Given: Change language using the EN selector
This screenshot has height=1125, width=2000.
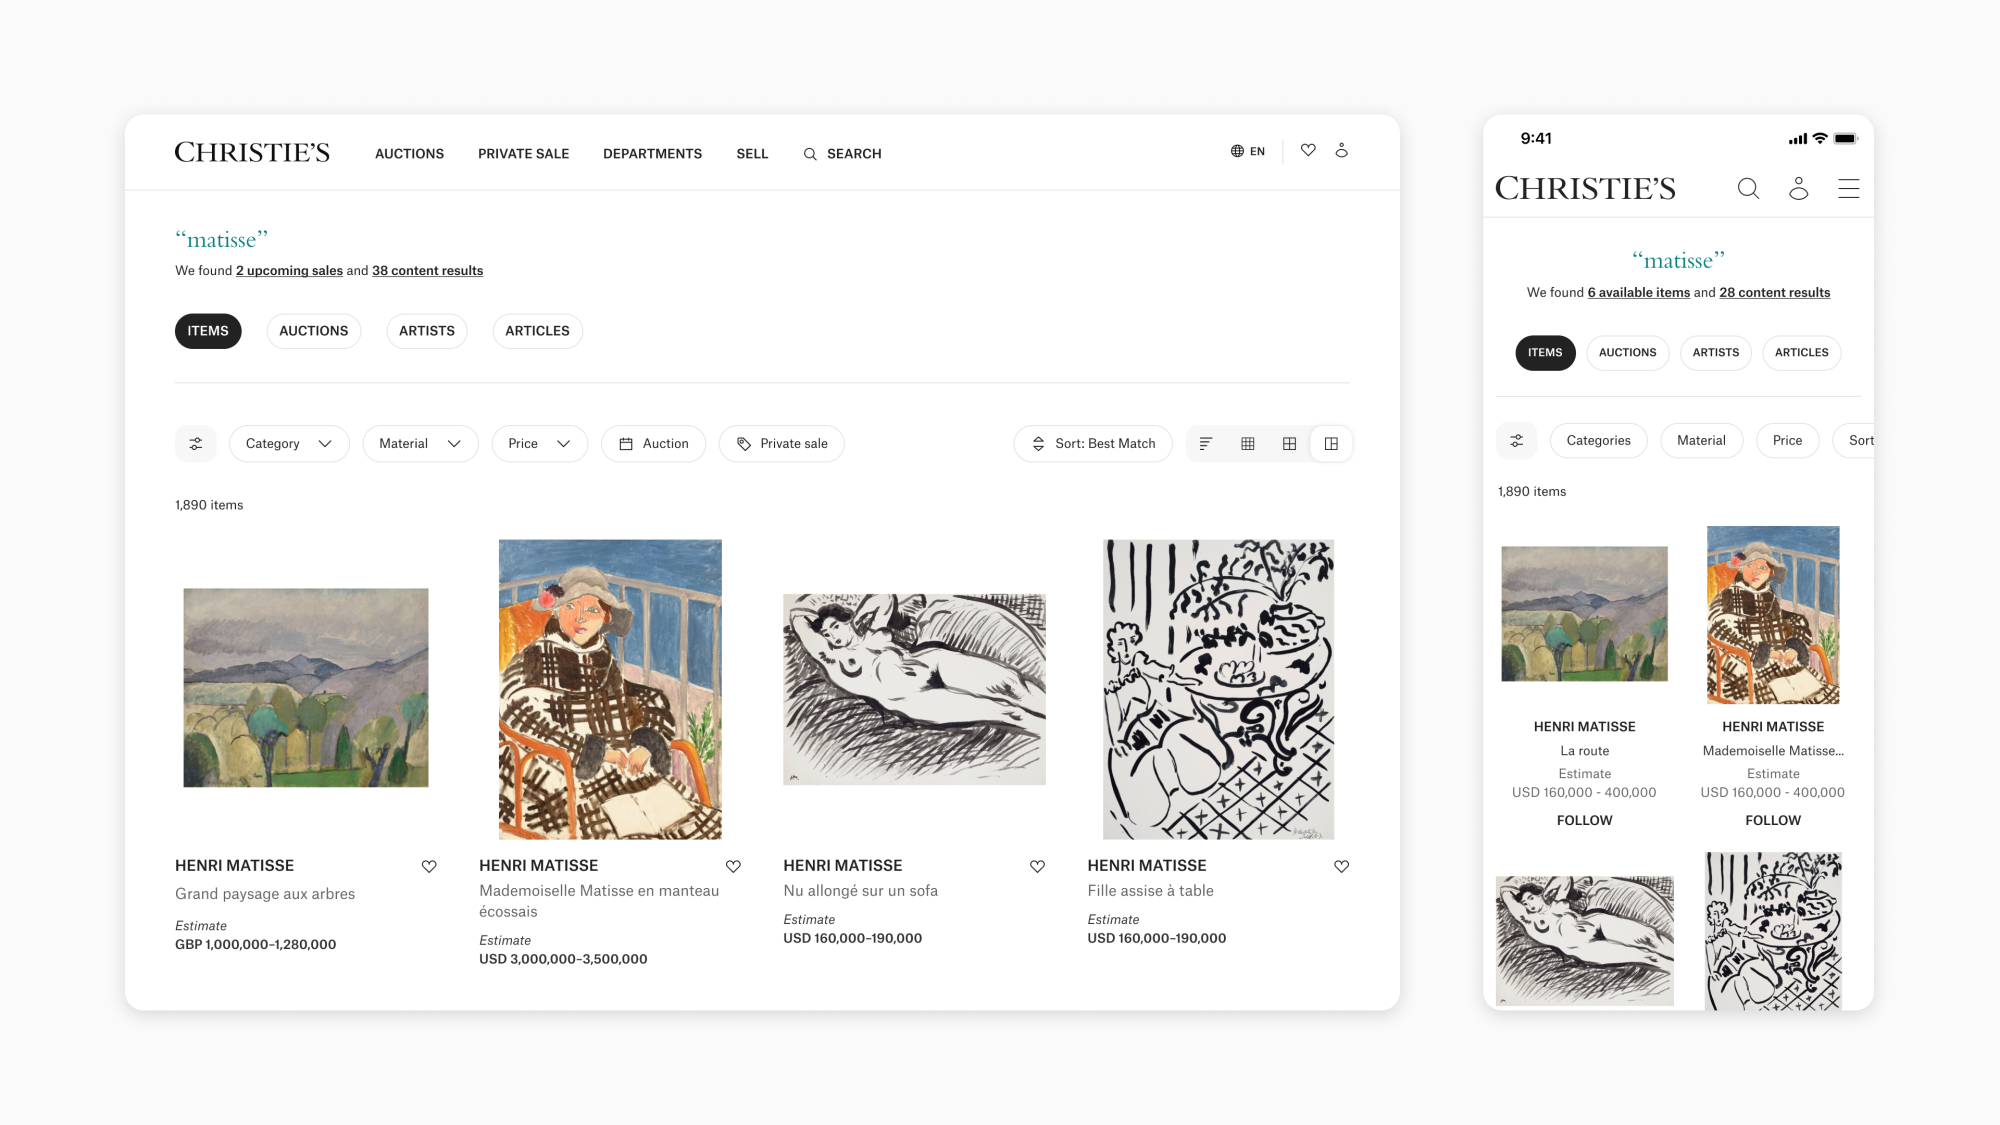Looking at the screenshot, I should pyautogui.click(x=1248, y=151).
